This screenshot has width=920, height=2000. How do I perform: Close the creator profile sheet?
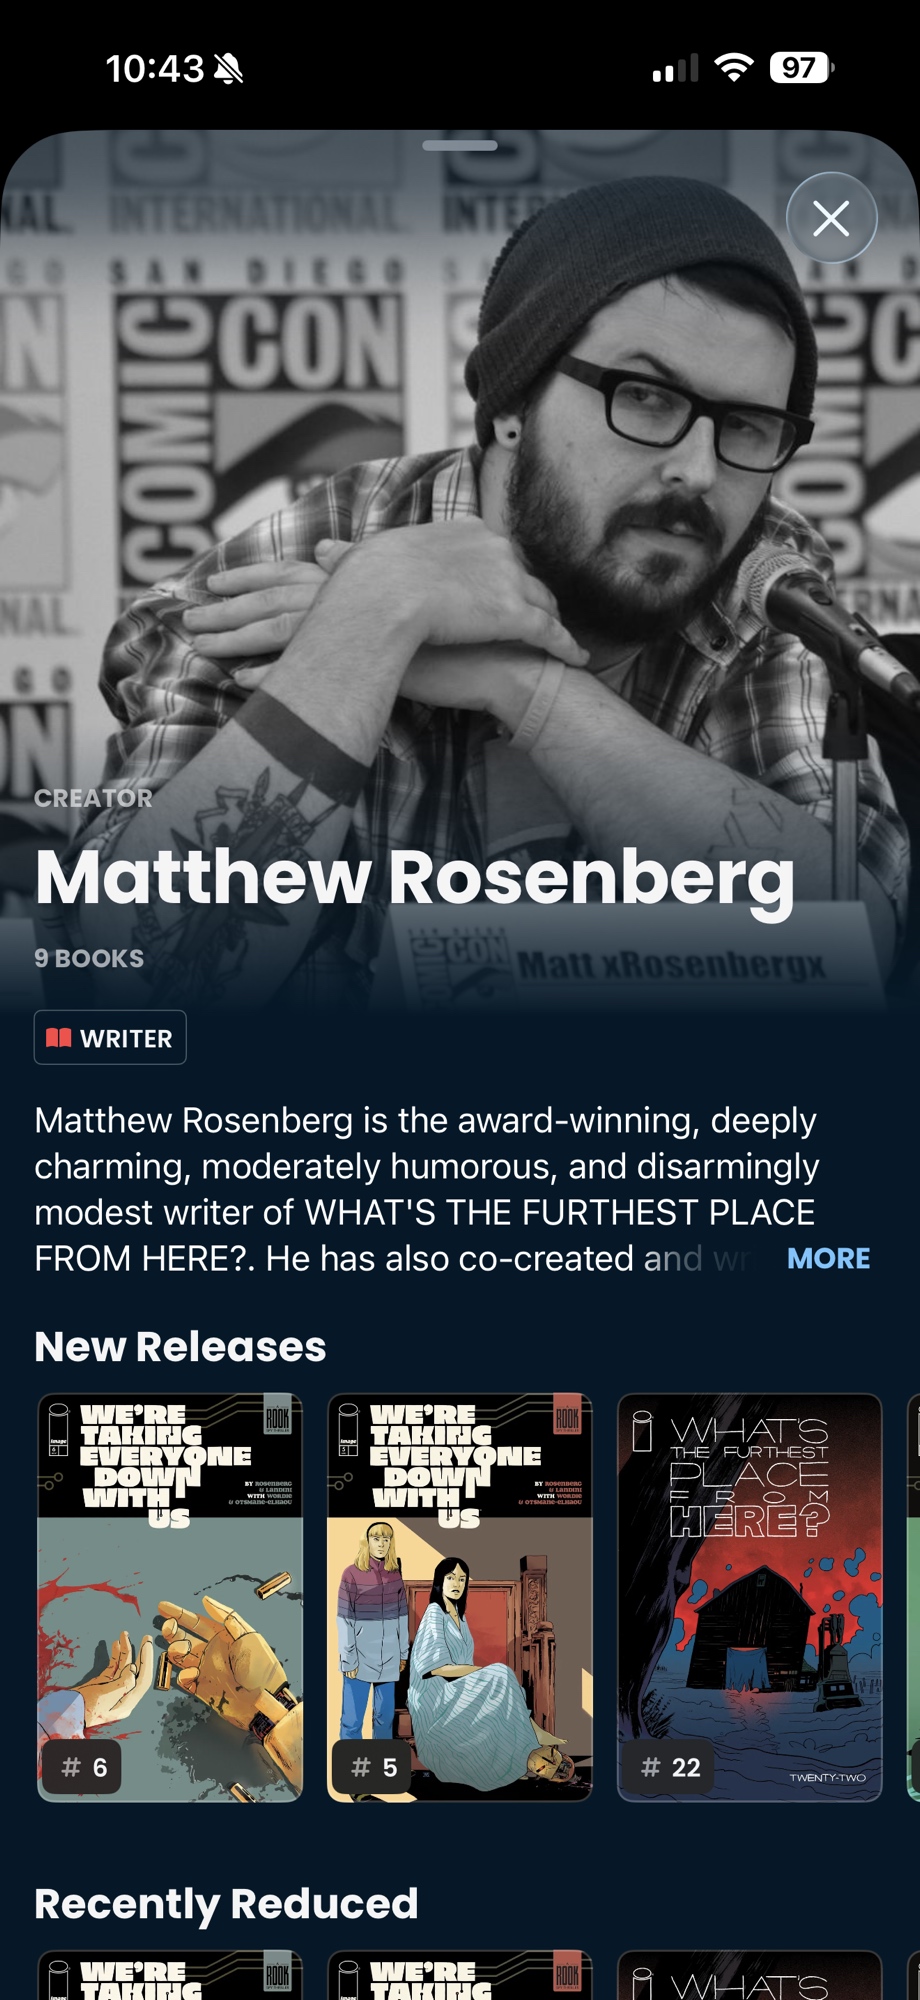(831, 218)
